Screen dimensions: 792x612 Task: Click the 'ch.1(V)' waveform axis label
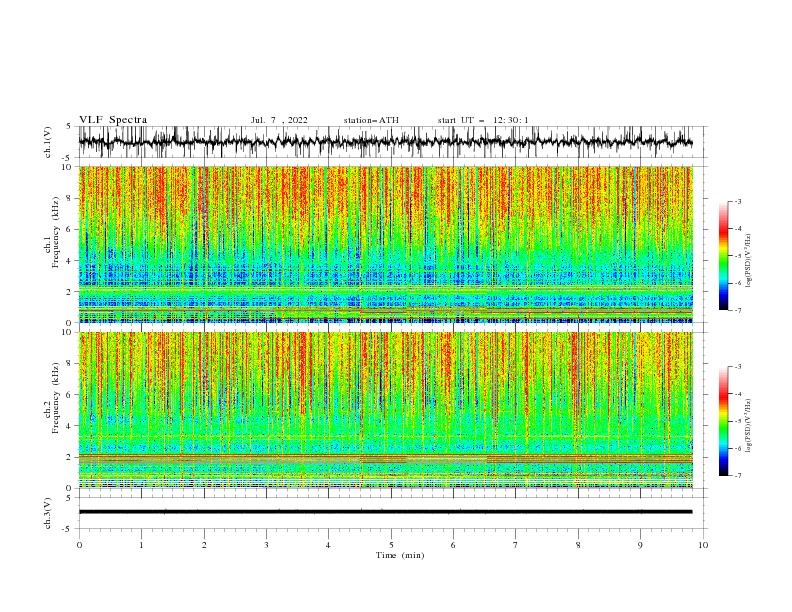(x=48, y=142)
